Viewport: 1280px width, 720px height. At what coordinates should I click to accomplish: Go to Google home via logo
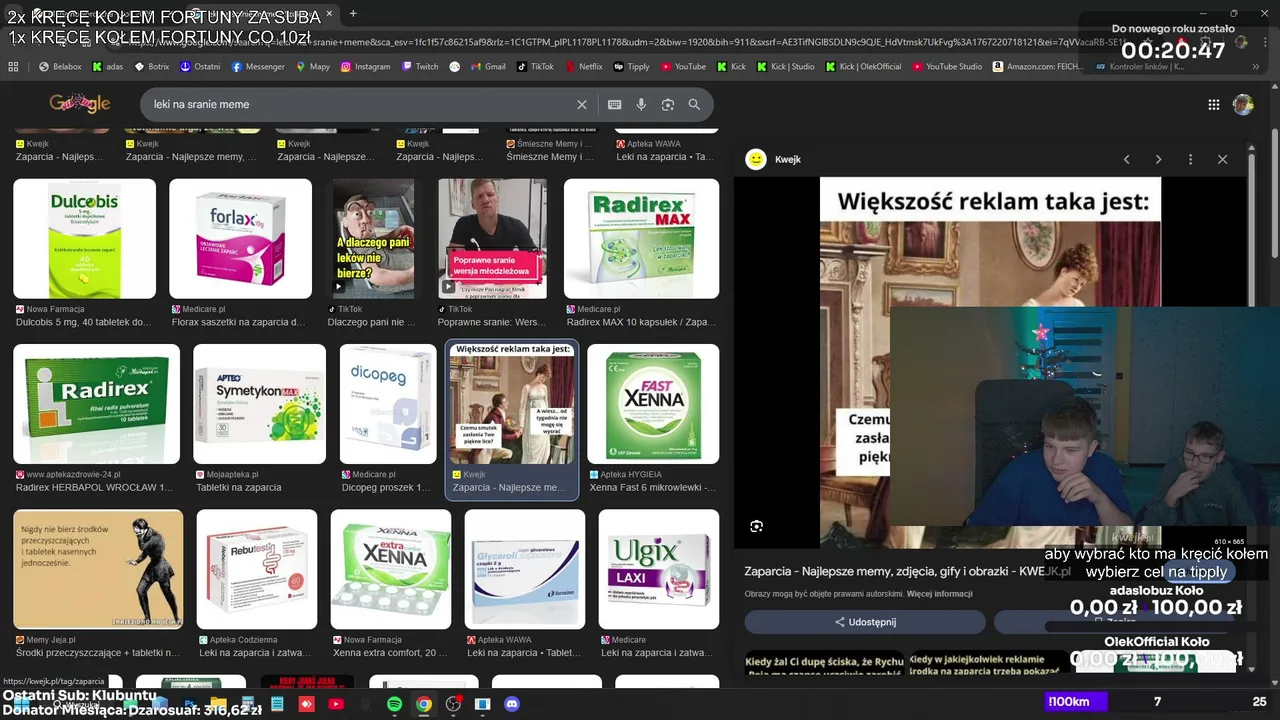(80, 104)
